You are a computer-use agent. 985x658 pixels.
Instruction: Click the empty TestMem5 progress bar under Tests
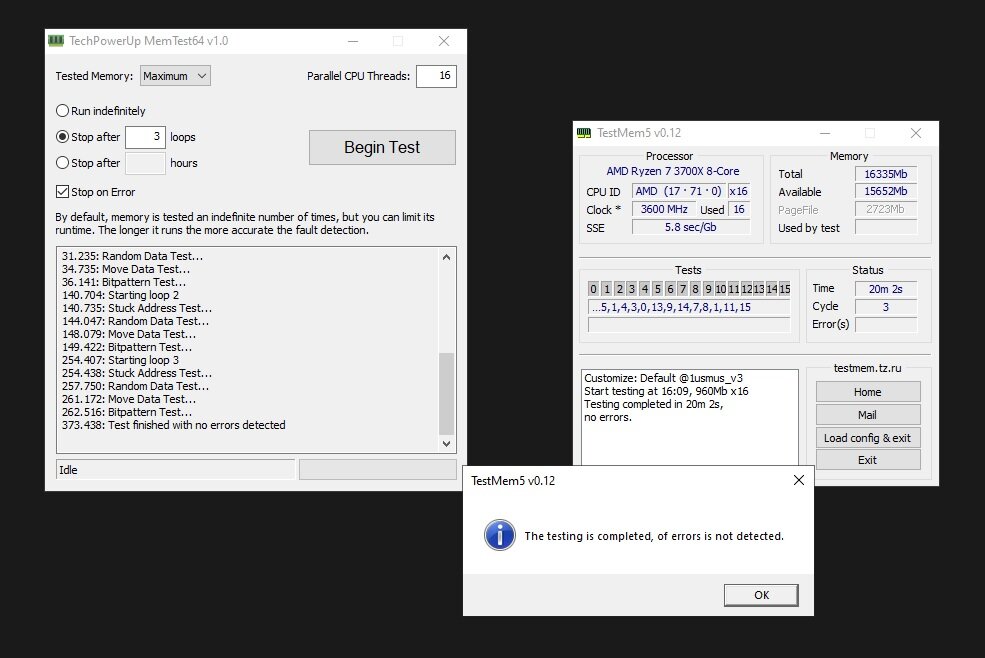688,325
